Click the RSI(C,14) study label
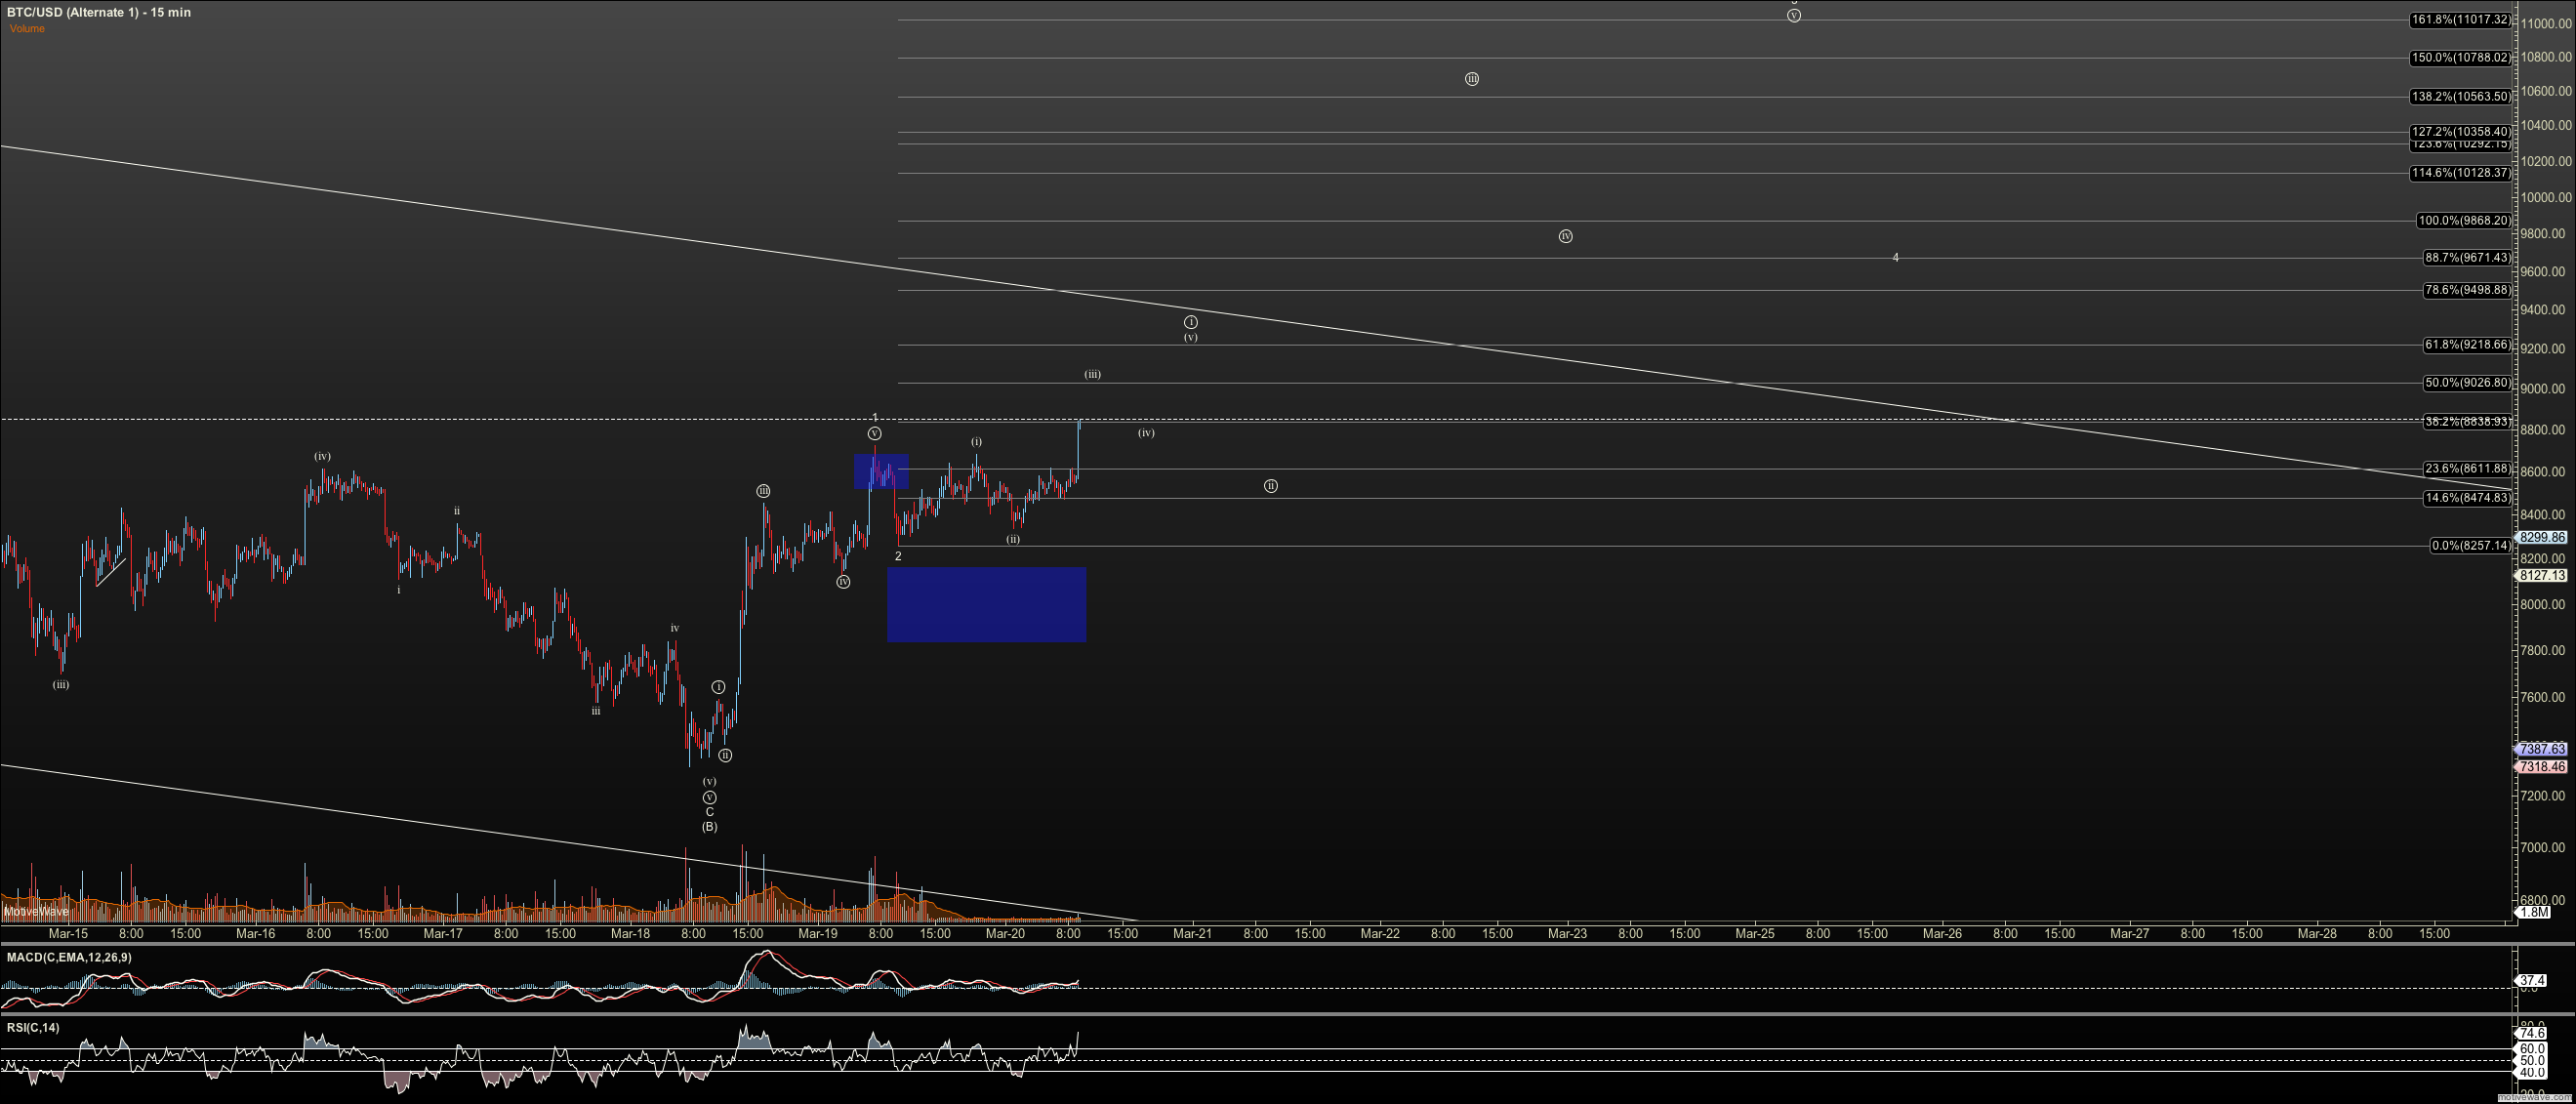Screen dimensions: 2576x1104 tap(33, 1028)
